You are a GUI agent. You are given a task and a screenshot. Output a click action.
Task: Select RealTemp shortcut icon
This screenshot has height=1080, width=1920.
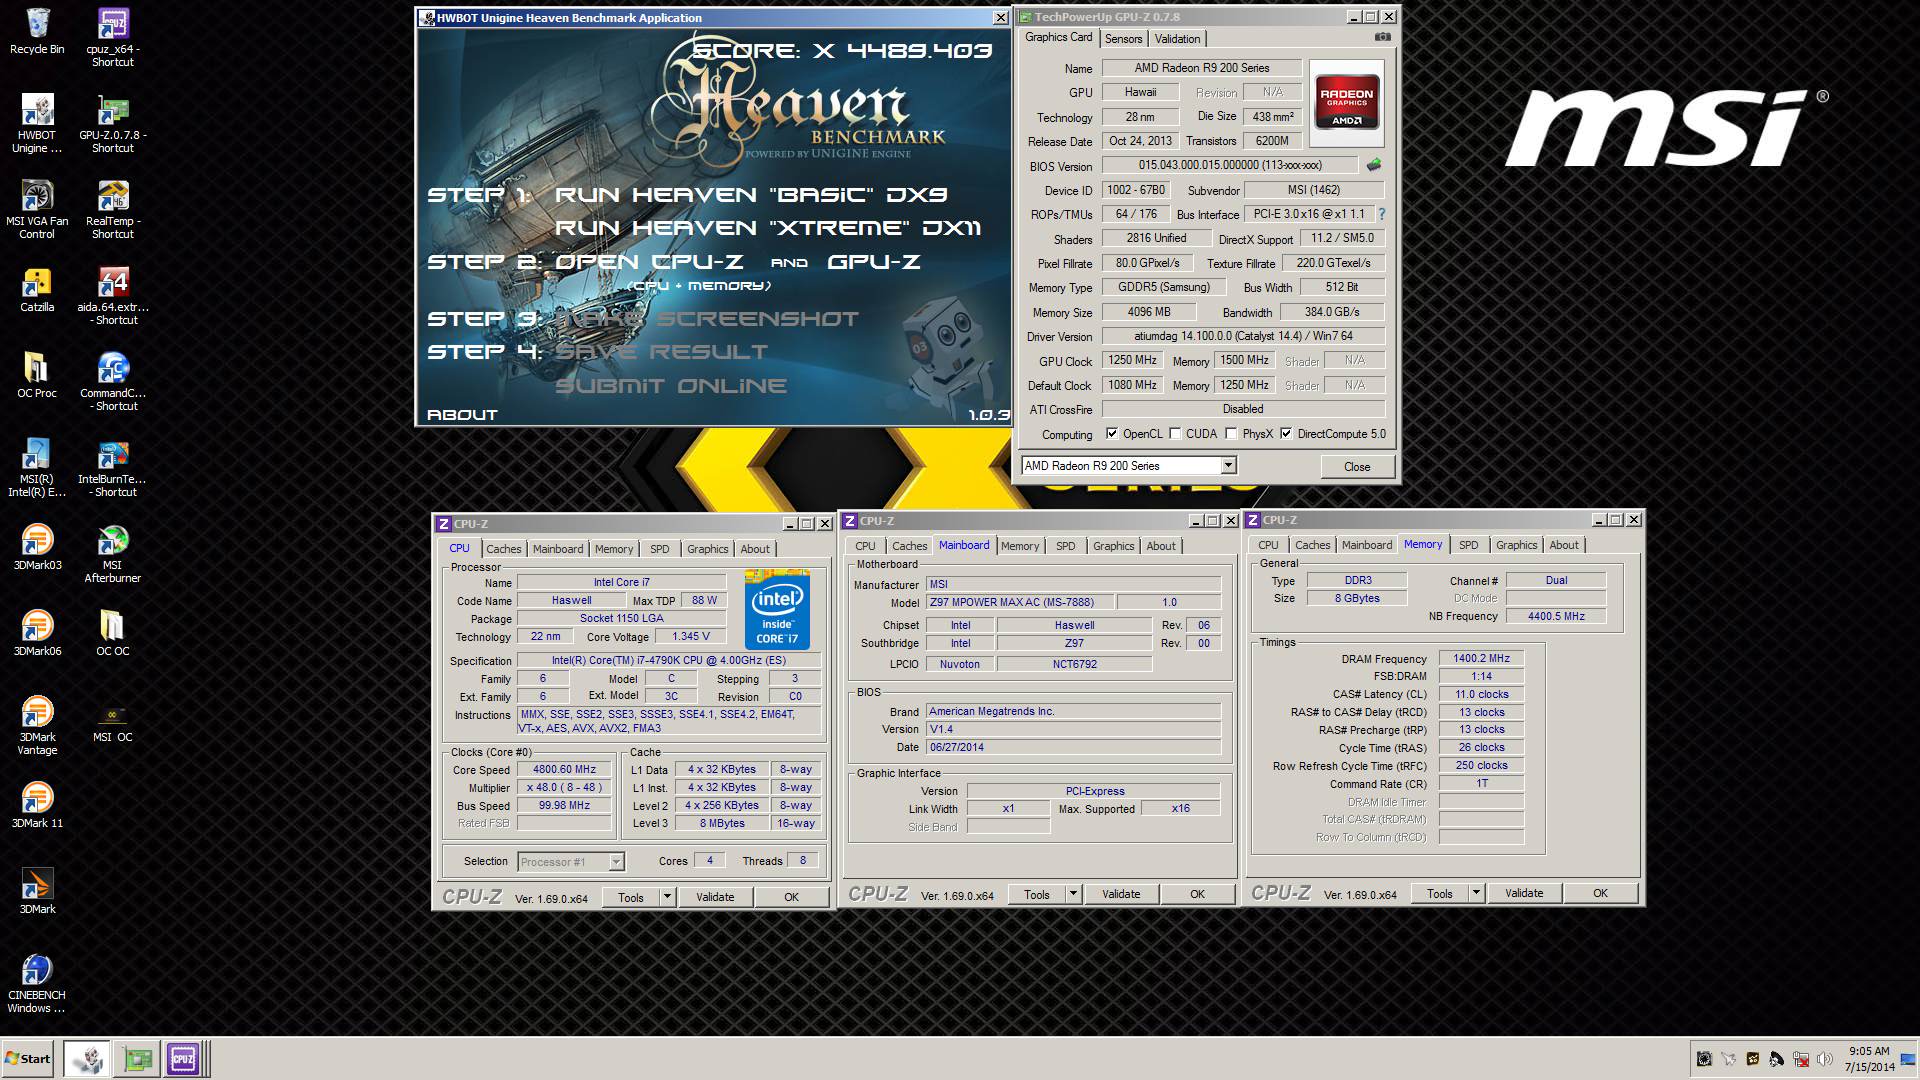pos(112,210)
